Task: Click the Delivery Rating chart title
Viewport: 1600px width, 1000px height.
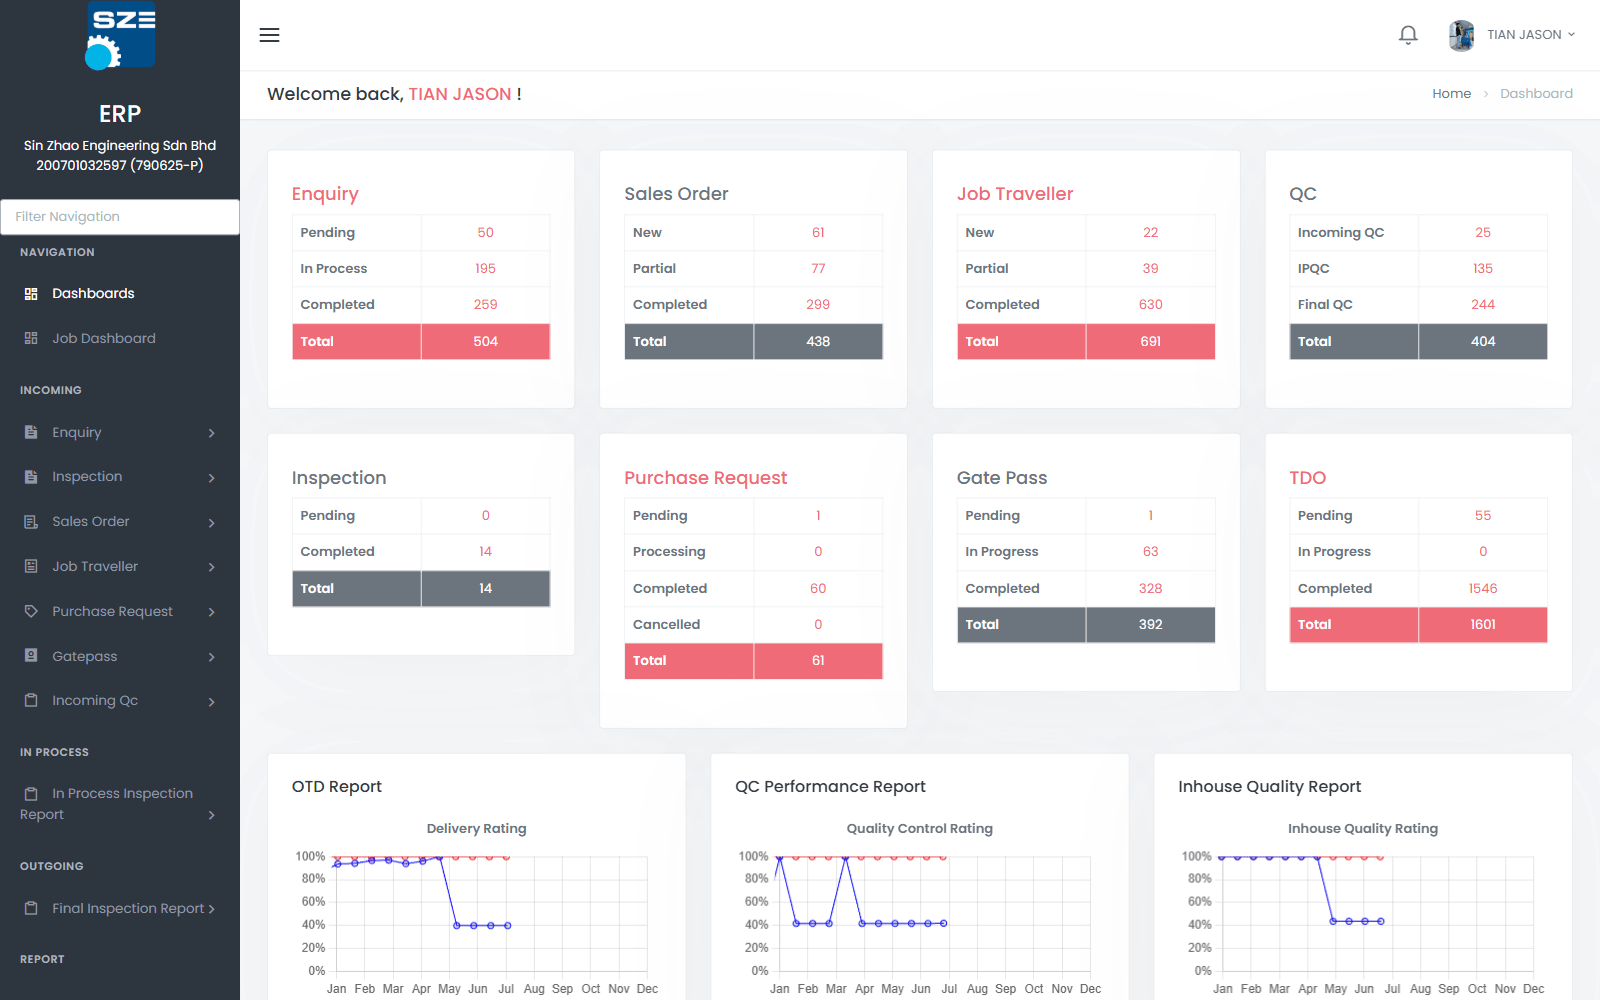Action: [476, 828]
